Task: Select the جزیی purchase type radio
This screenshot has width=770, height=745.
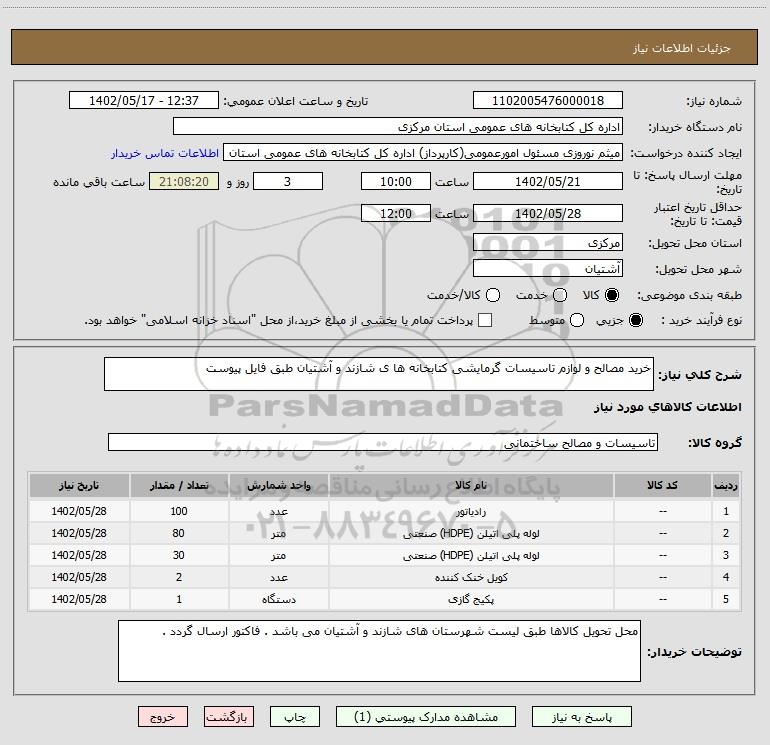Action: (635, 320)
